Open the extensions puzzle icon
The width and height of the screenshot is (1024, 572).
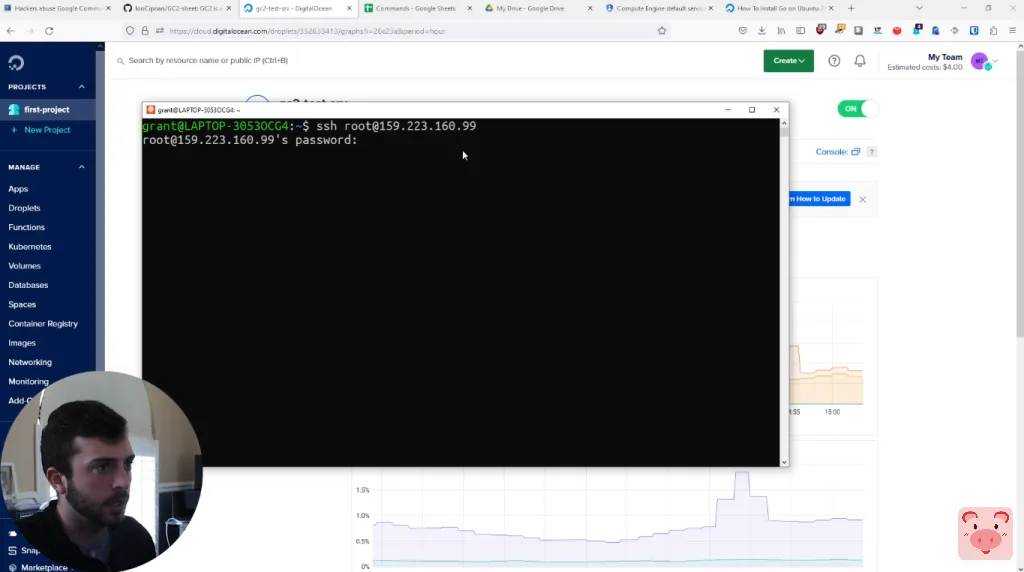point(993,31)
